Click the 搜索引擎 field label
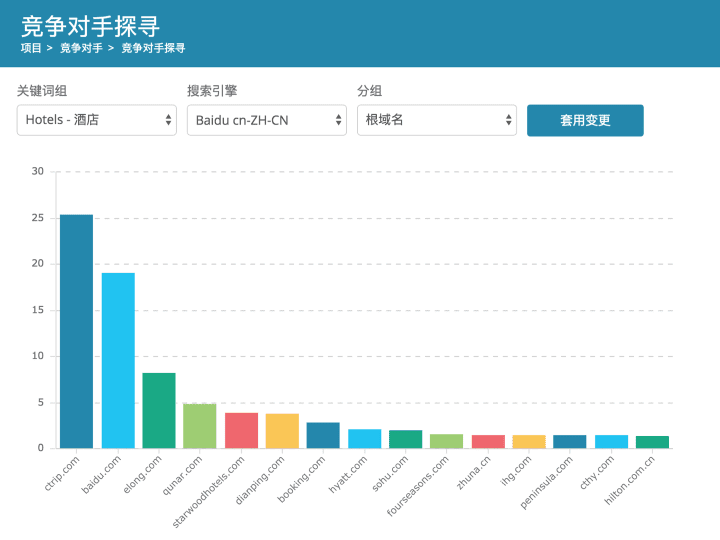720x540 pixels. pyautogui.click(x=212, y=91)
